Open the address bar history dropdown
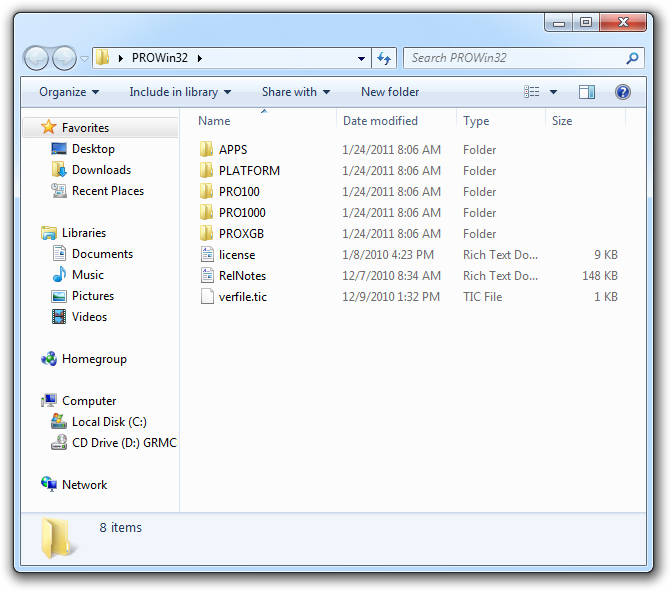Viewport: 672px width, 592px height. tap(361, 58)
